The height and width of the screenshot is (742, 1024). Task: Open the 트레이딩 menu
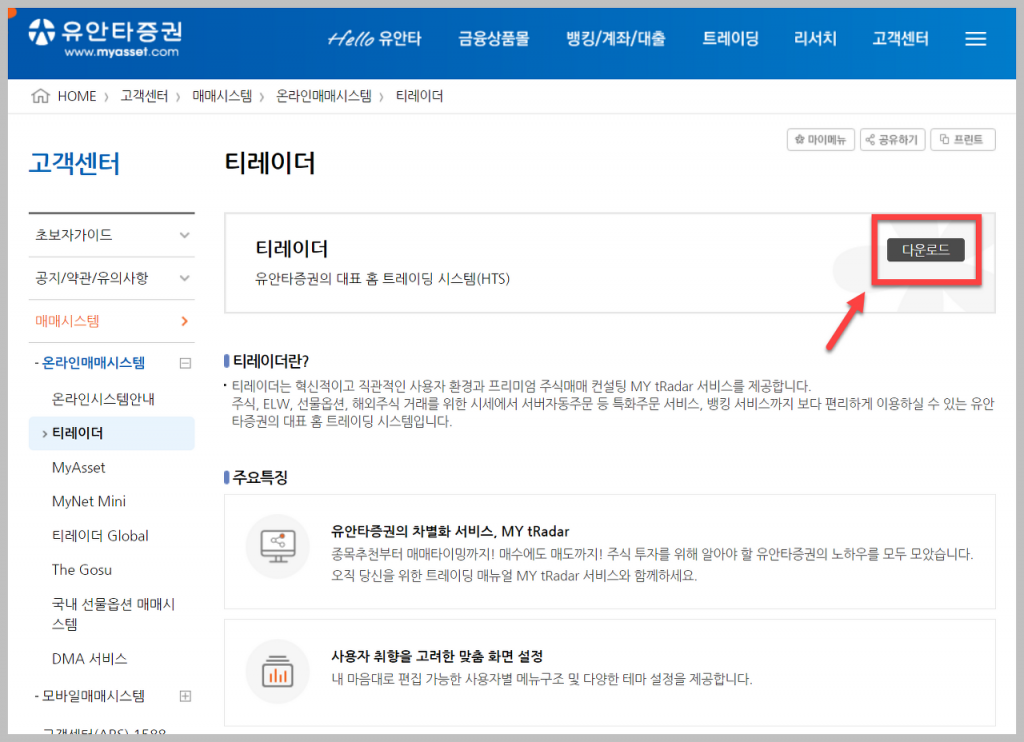click(730, 39)
